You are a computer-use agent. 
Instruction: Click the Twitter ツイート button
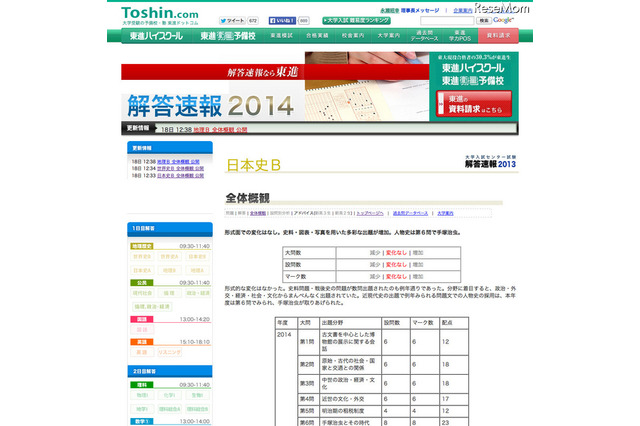point(232,20)
